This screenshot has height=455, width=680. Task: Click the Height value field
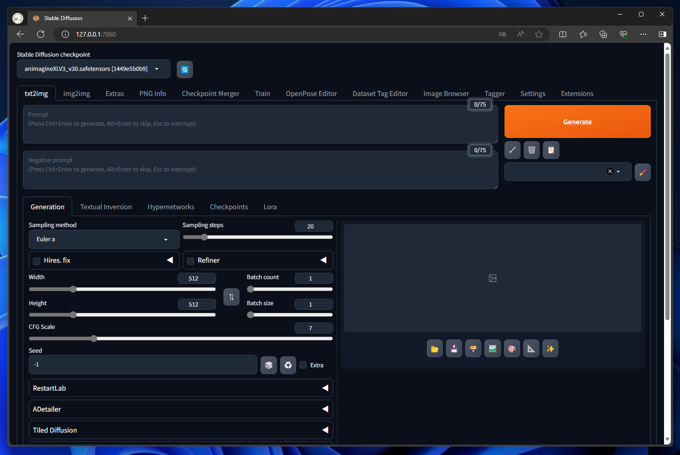[196, 304]
